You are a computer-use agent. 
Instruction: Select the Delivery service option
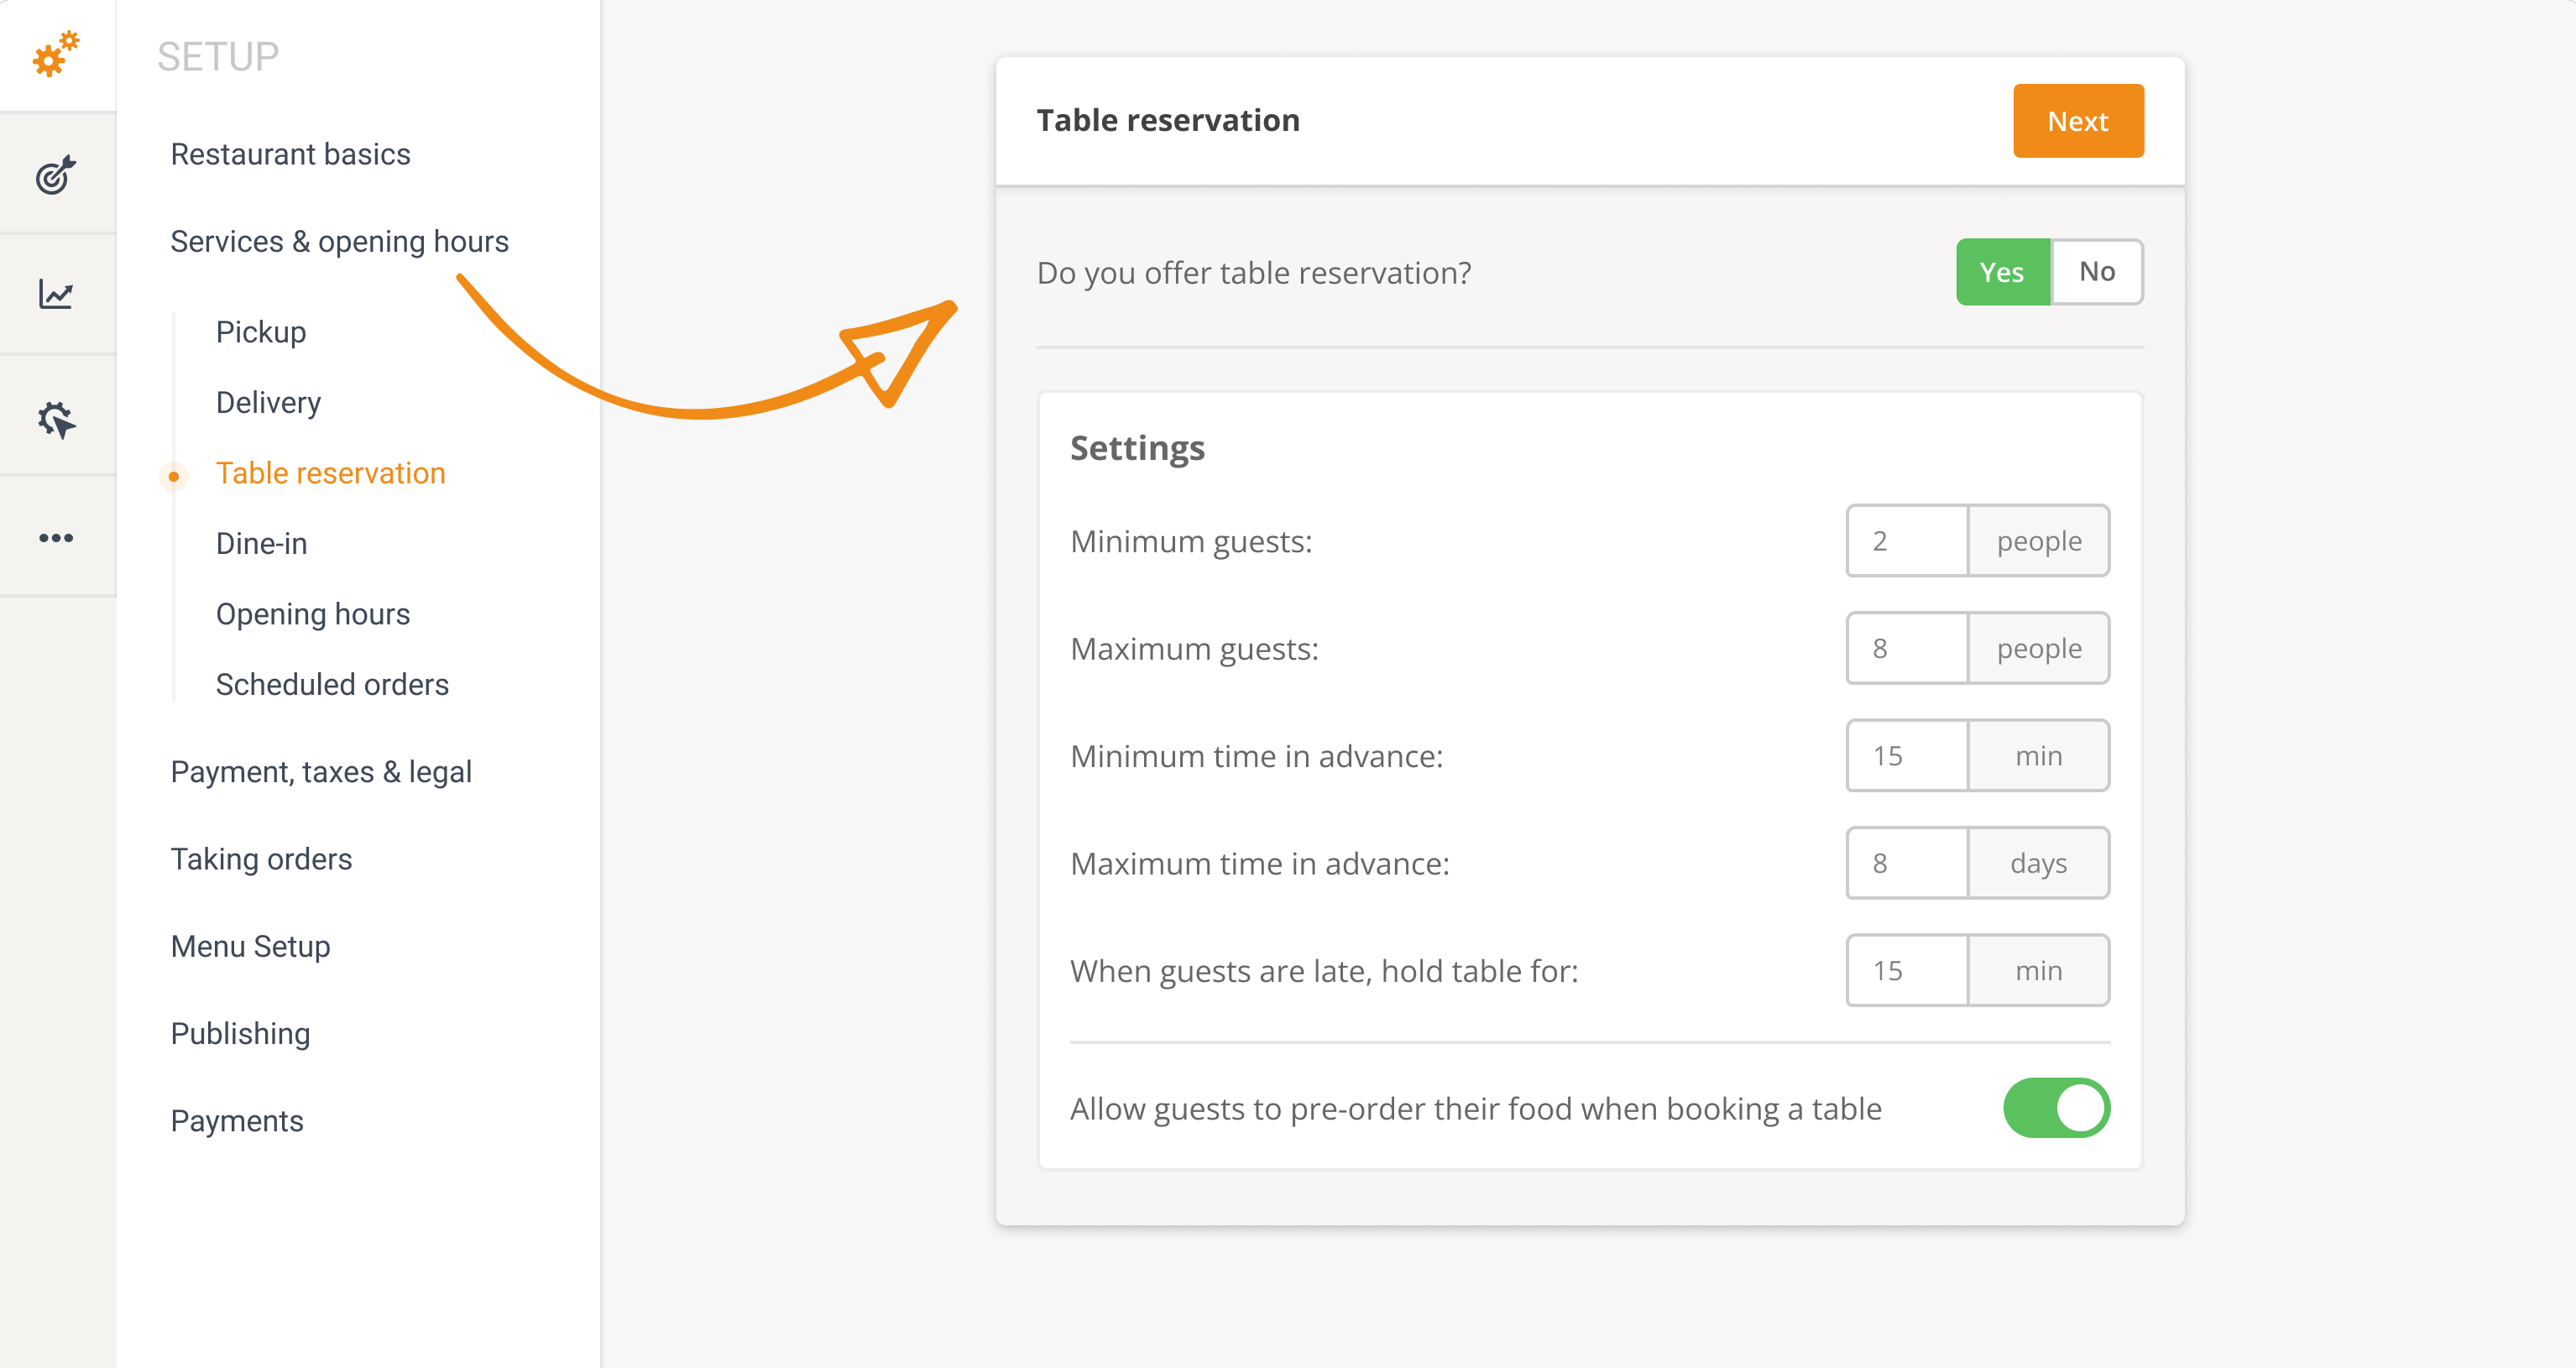[267, 402]
